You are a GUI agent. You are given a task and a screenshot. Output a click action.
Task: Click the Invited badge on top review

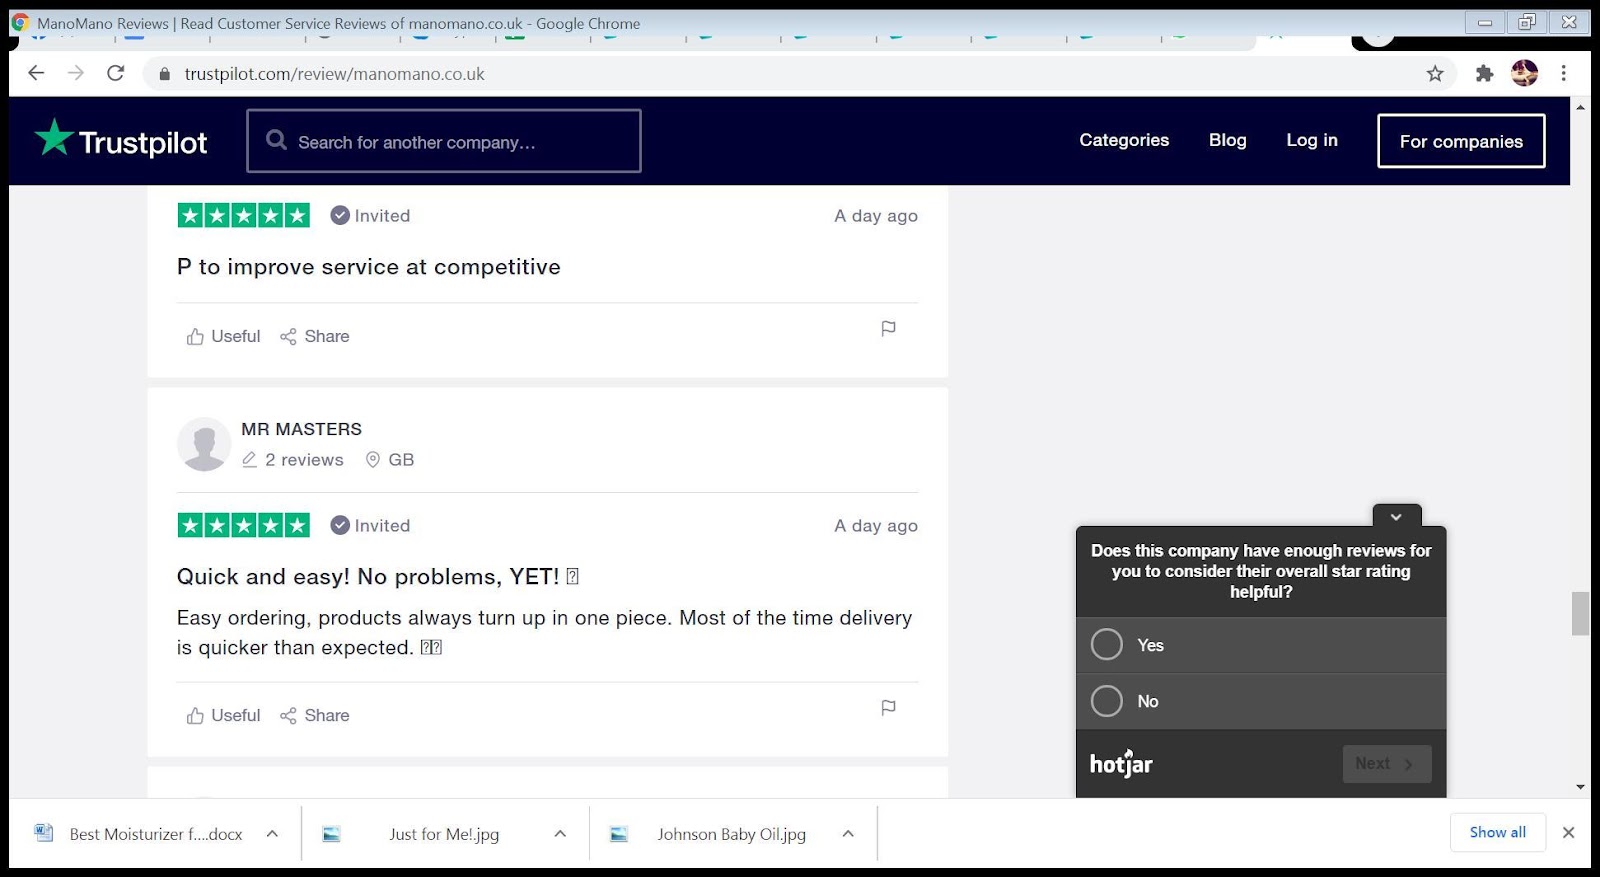[370, 215]
